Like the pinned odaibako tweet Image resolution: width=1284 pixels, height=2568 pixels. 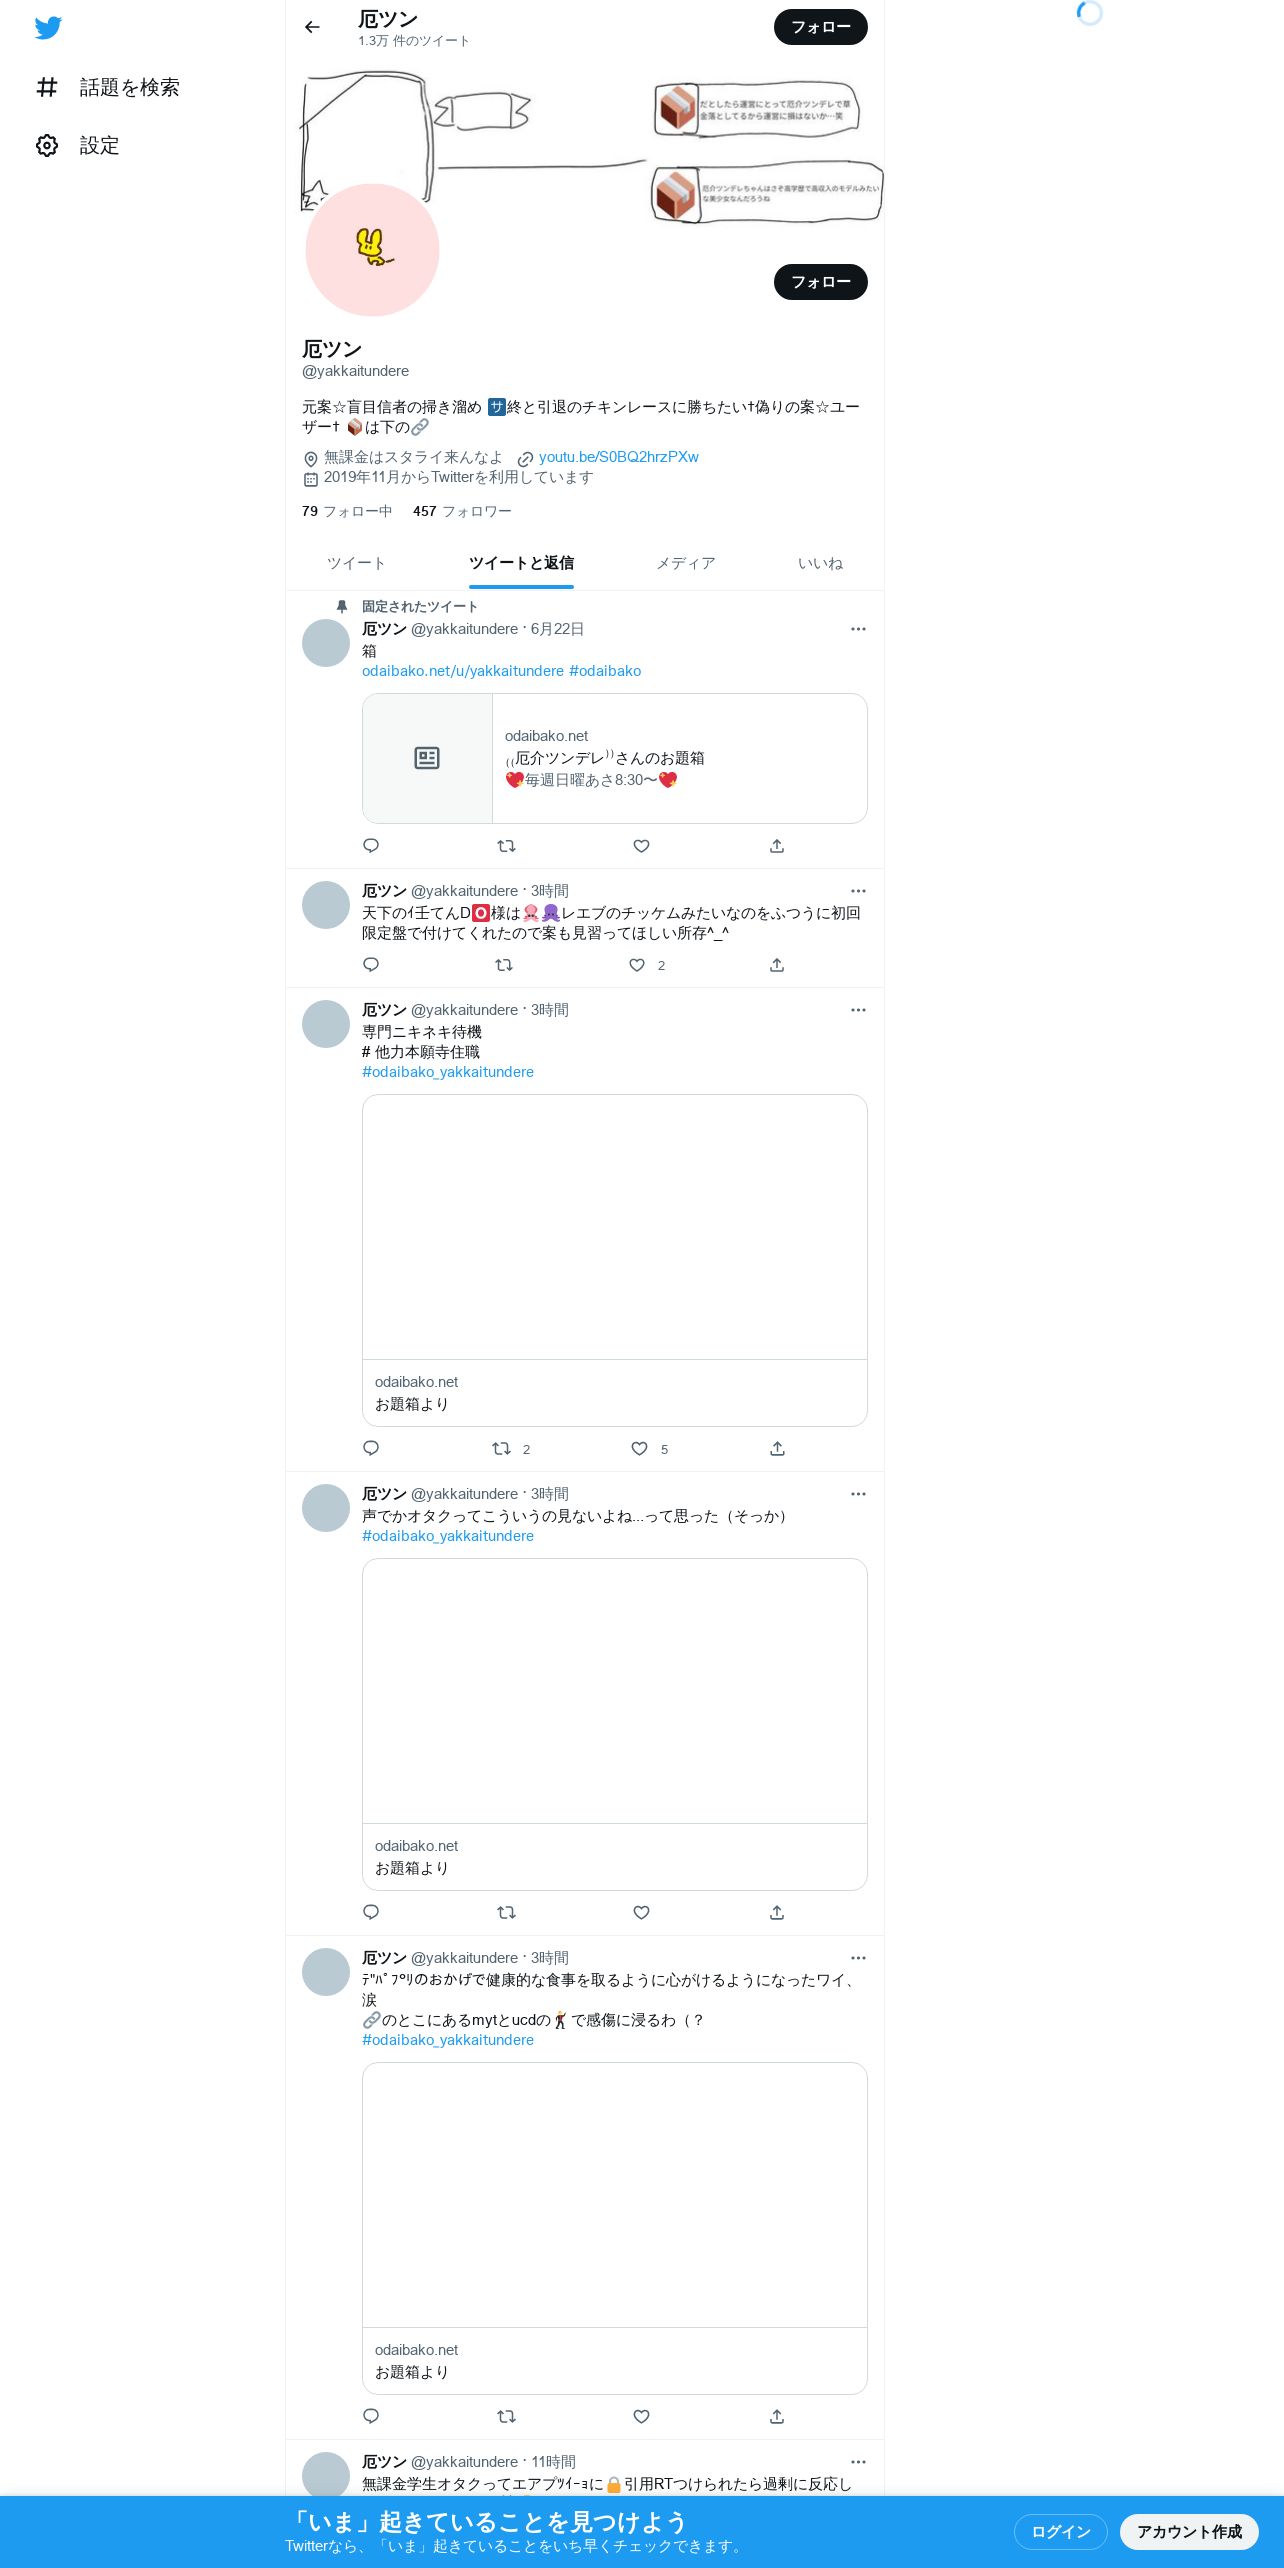[642, 846]
